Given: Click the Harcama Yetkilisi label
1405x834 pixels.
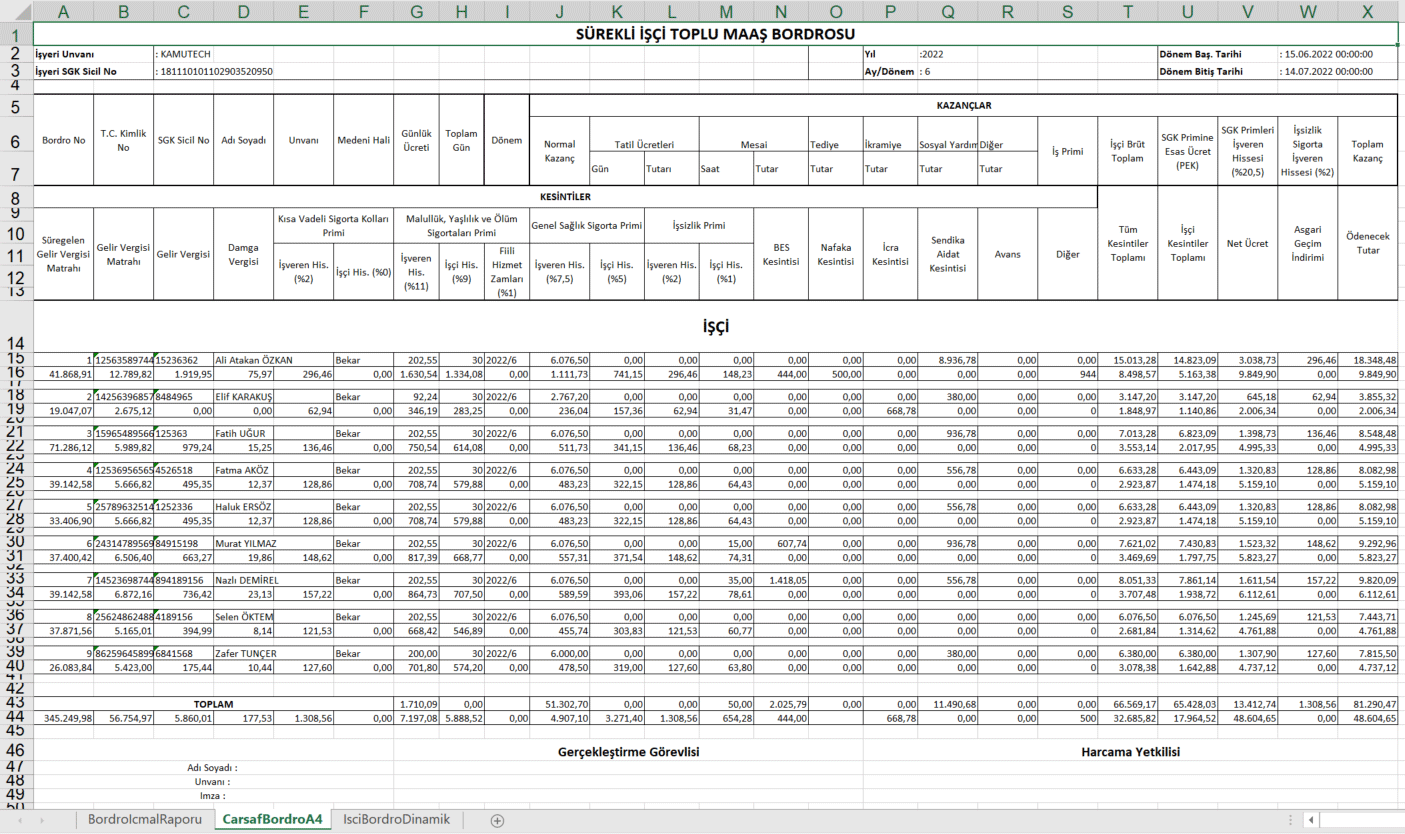Looking at the screenshot, I should (x=1131, y=752).
